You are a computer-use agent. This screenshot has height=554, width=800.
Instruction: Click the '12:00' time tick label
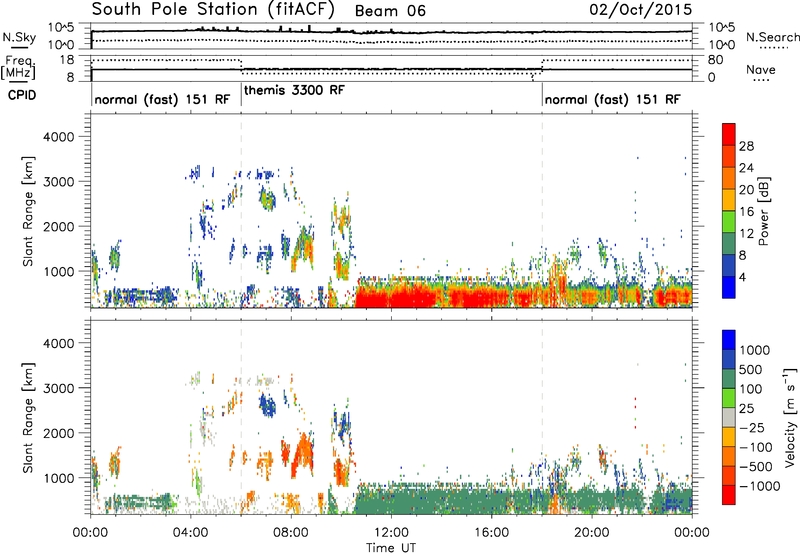391,533
